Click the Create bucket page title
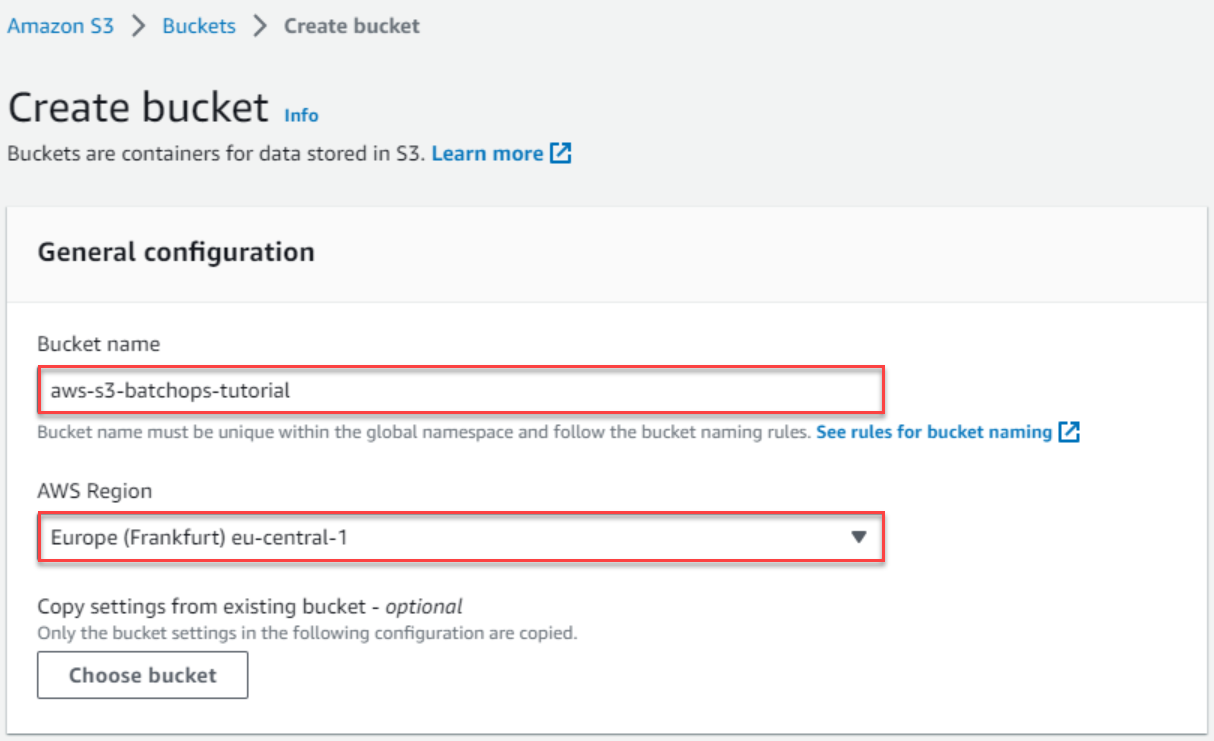Screen dimensions: 1214x741 coord(138,107)
